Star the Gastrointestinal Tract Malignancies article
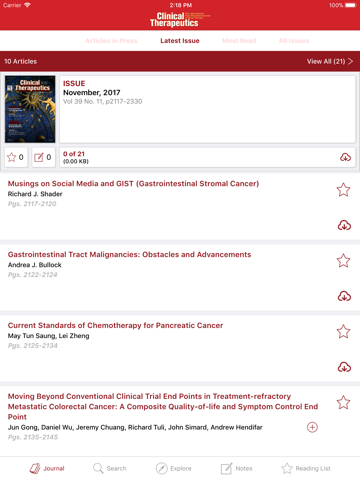The image size is (360, 480). click(343, 261)
